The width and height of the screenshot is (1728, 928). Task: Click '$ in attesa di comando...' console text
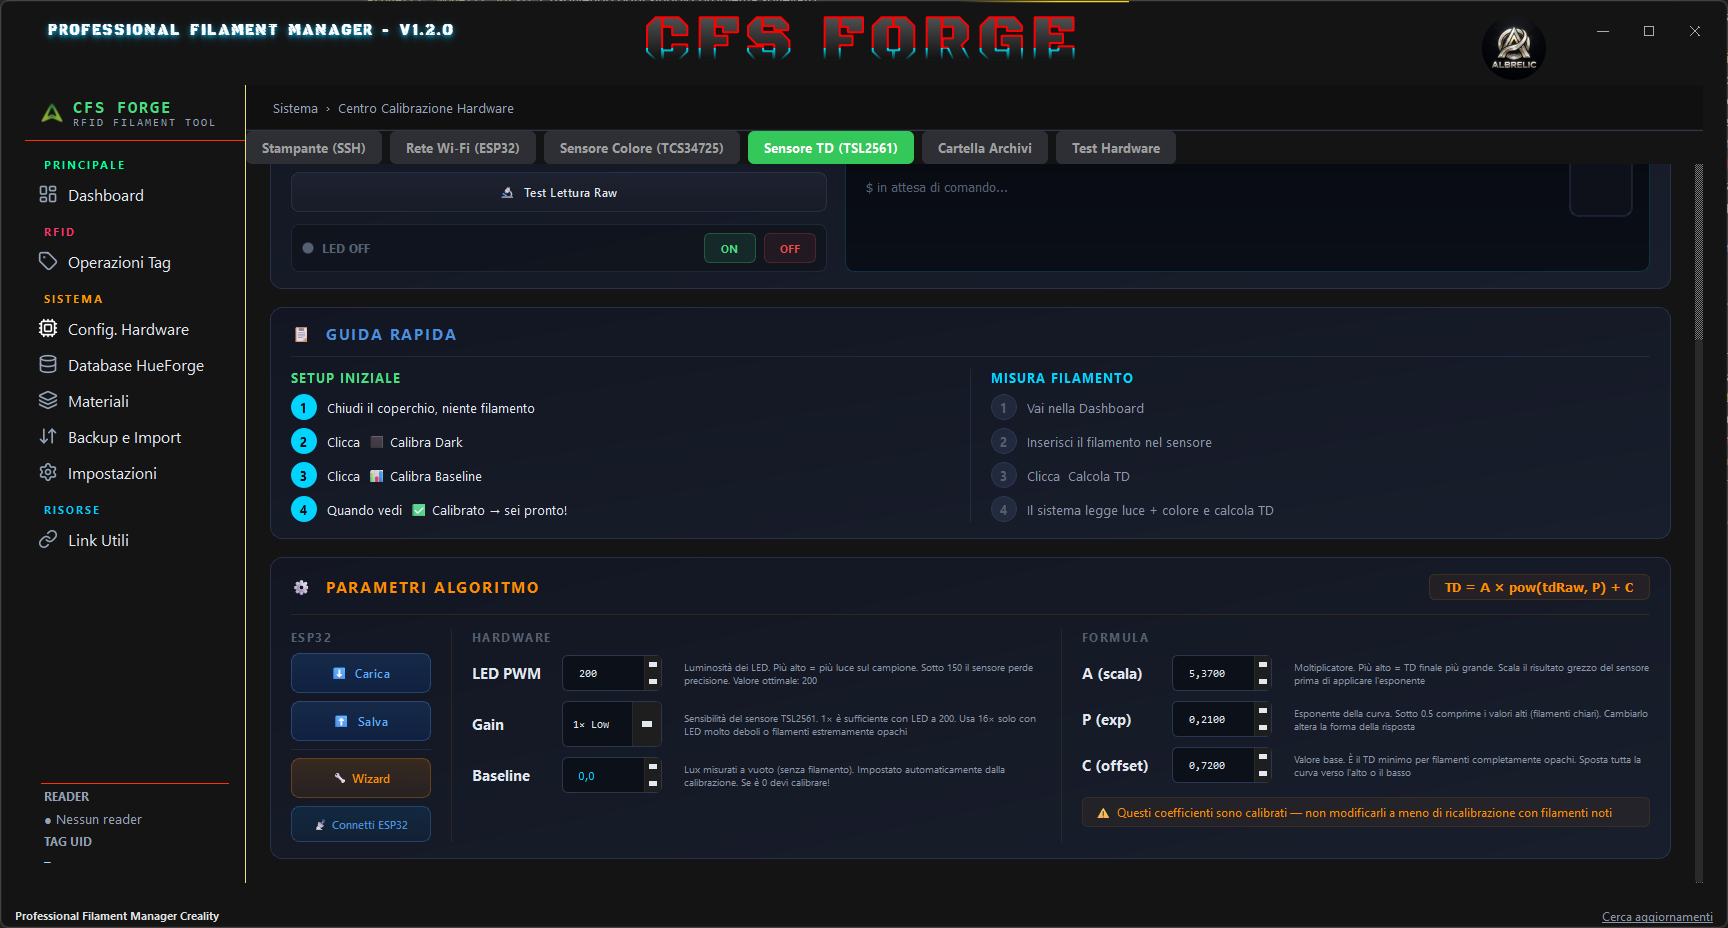pos(937,187)
